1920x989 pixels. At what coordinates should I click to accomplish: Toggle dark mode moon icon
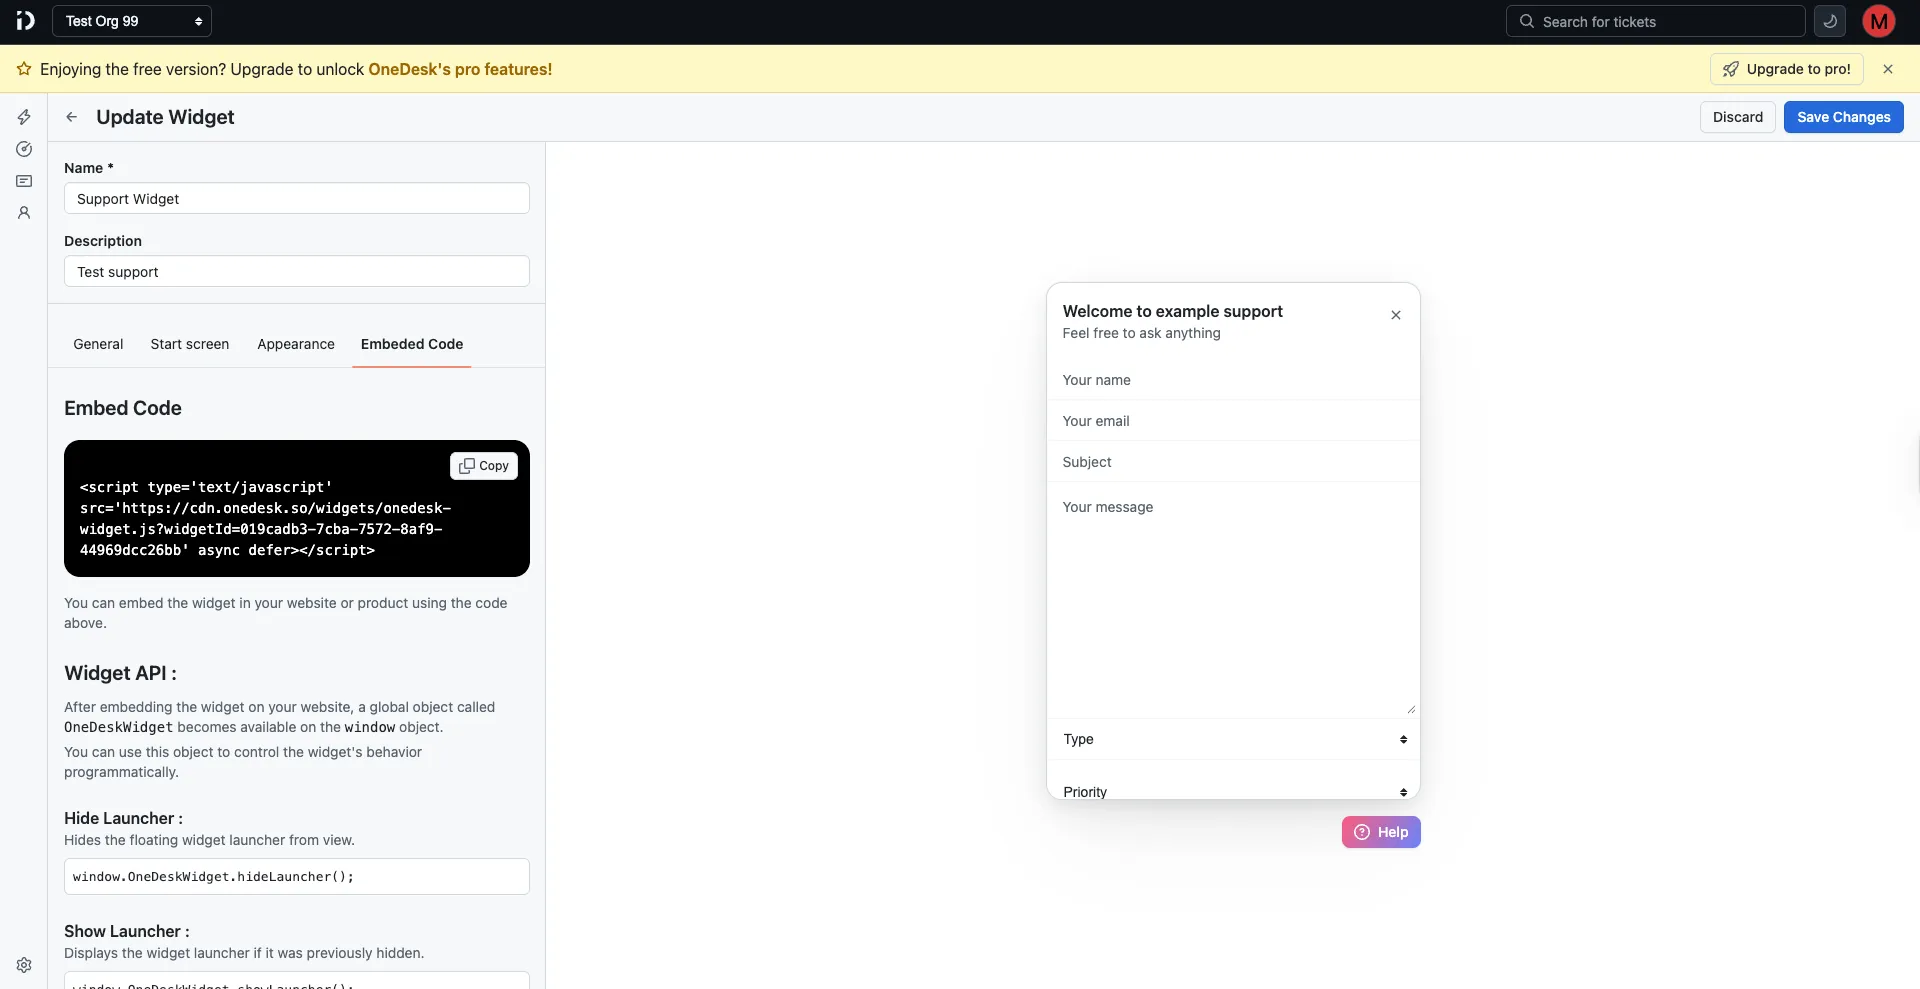pos(1829,21)
